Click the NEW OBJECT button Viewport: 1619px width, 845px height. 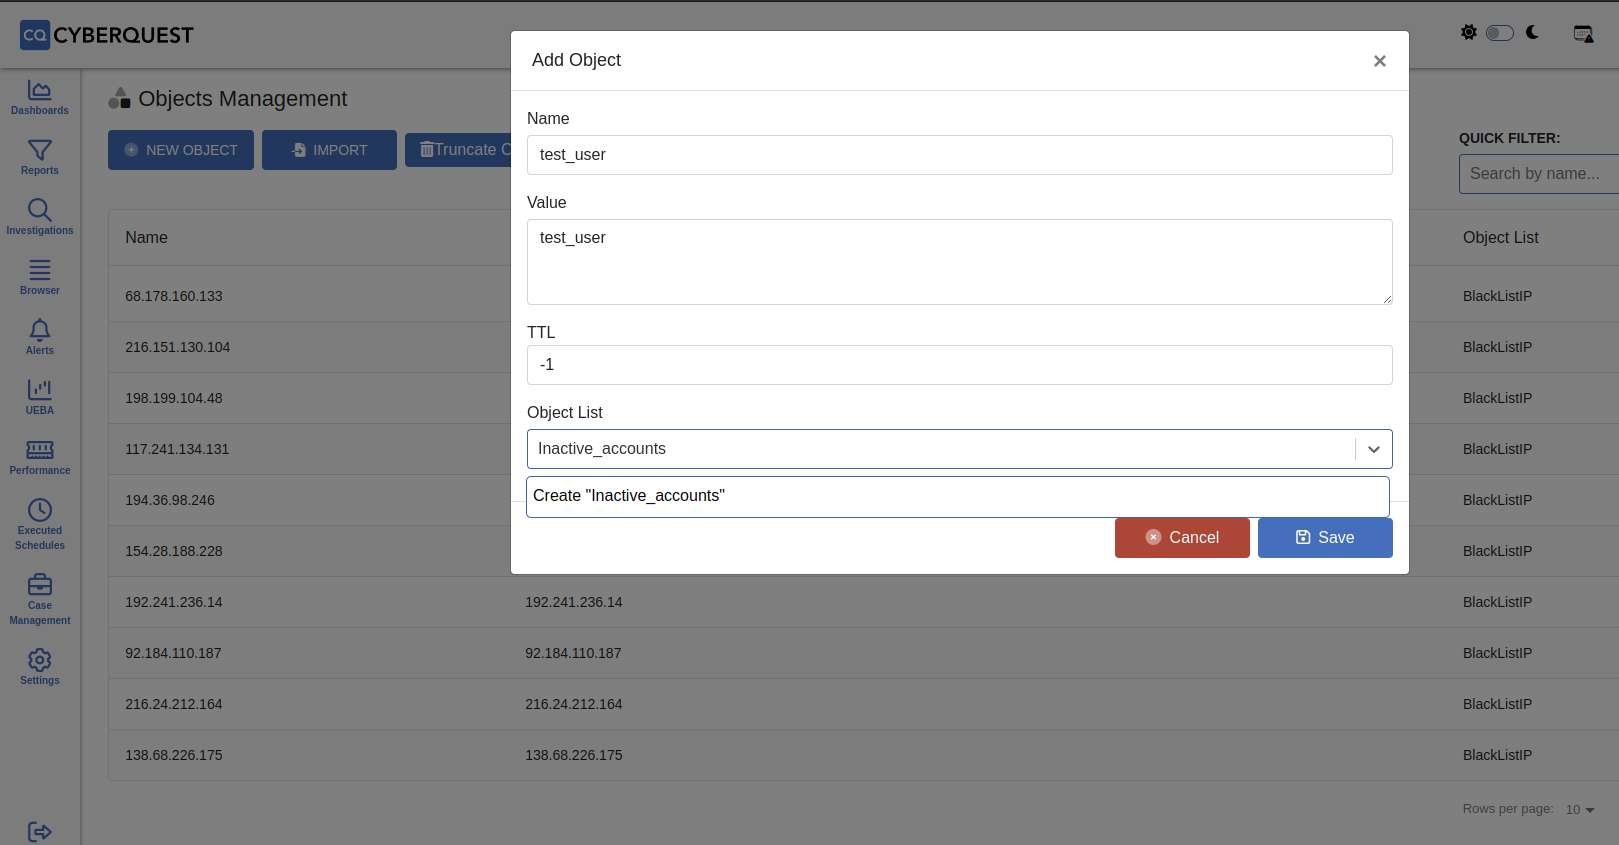(181, 150)
